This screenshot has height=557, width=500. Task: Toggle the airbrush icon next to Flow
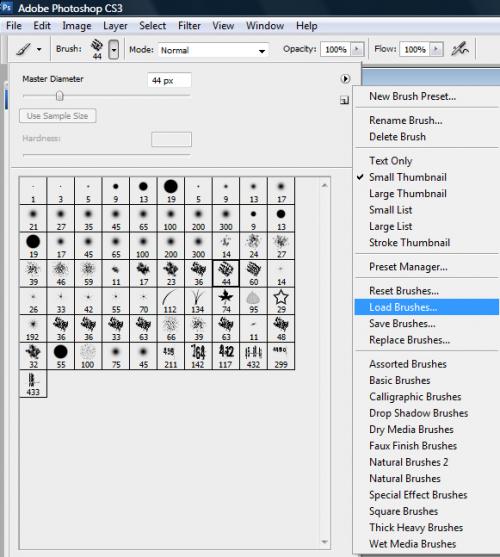tap(460, 49)
